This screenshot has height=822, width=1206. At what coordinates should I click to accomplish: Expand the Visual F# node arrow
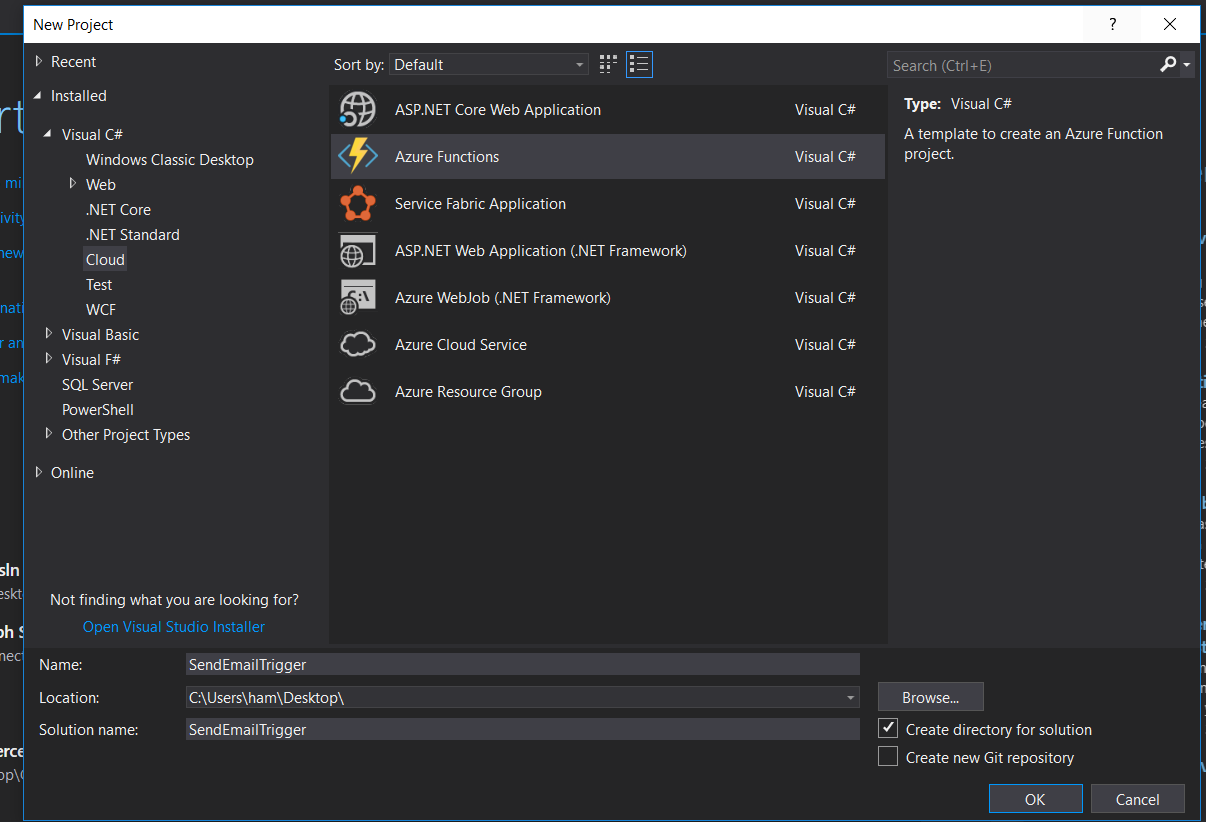(x=49, y=359)
